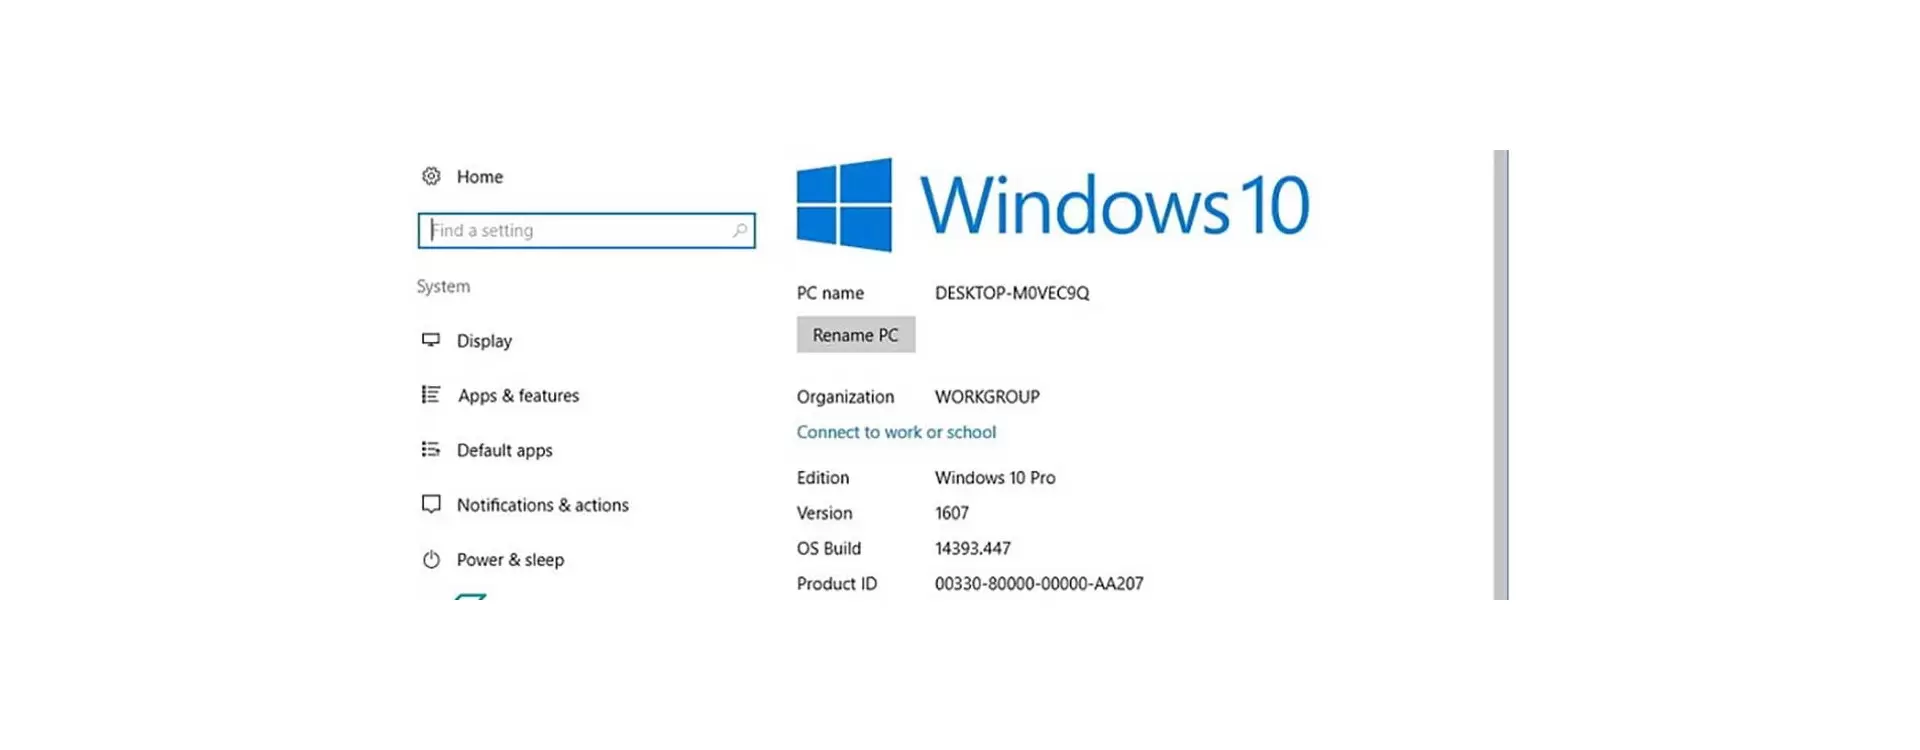Viewport: 1920px width, 750px height.
Task: Click the Version label
Action: click(825, 513)
